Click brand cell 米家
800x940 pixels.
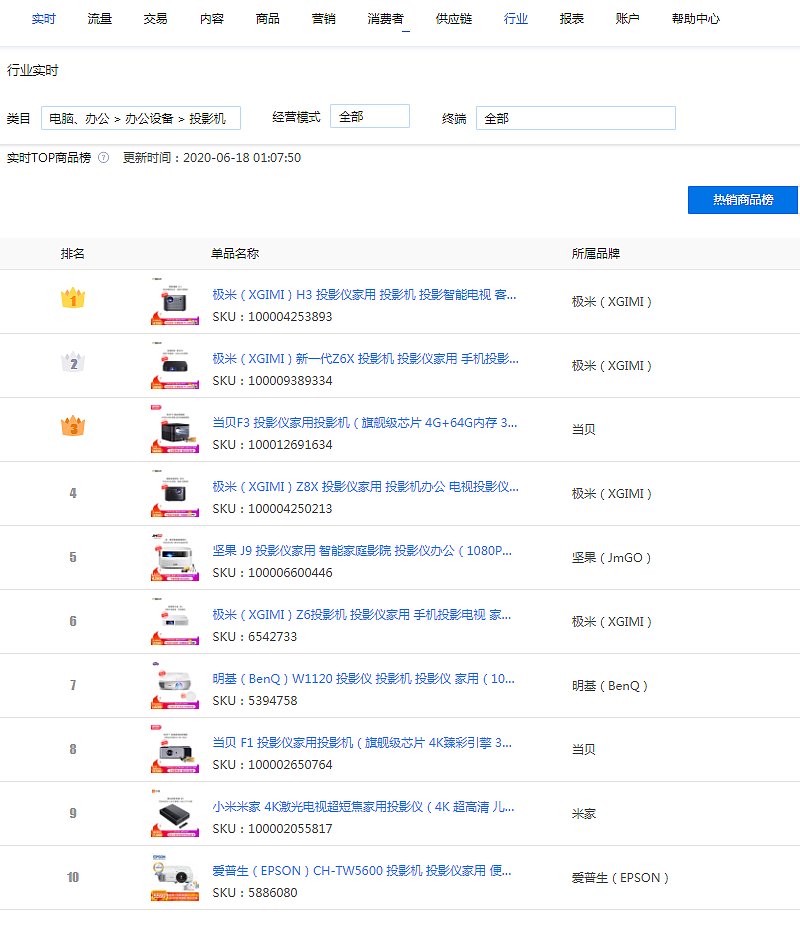point(584,814)
